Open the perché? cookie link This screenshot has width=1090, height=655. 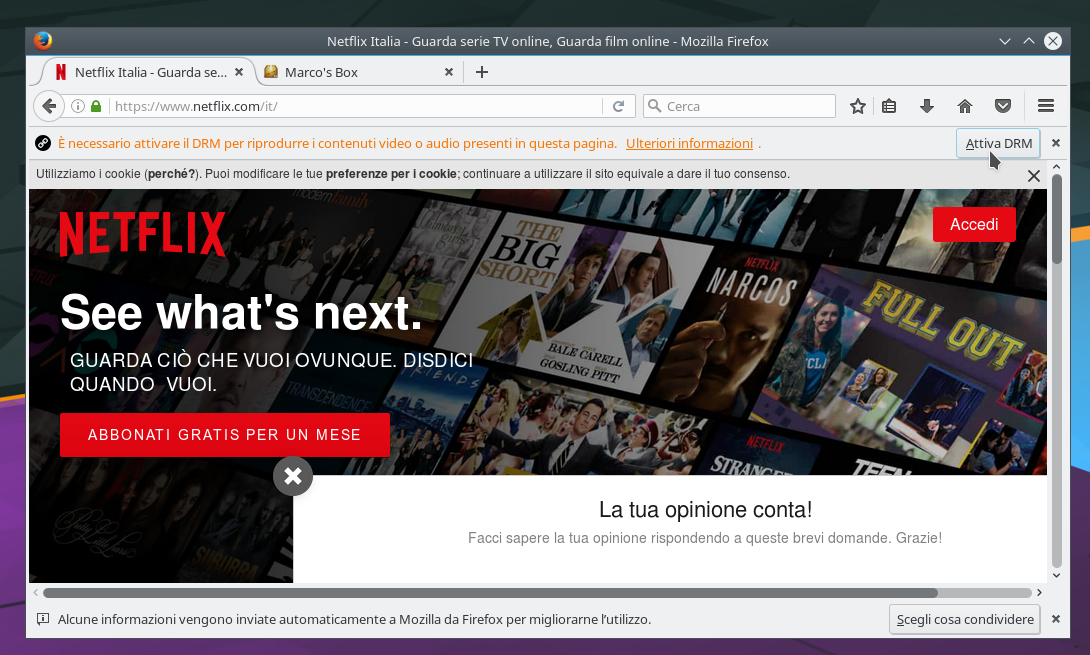tap(172, 174)
